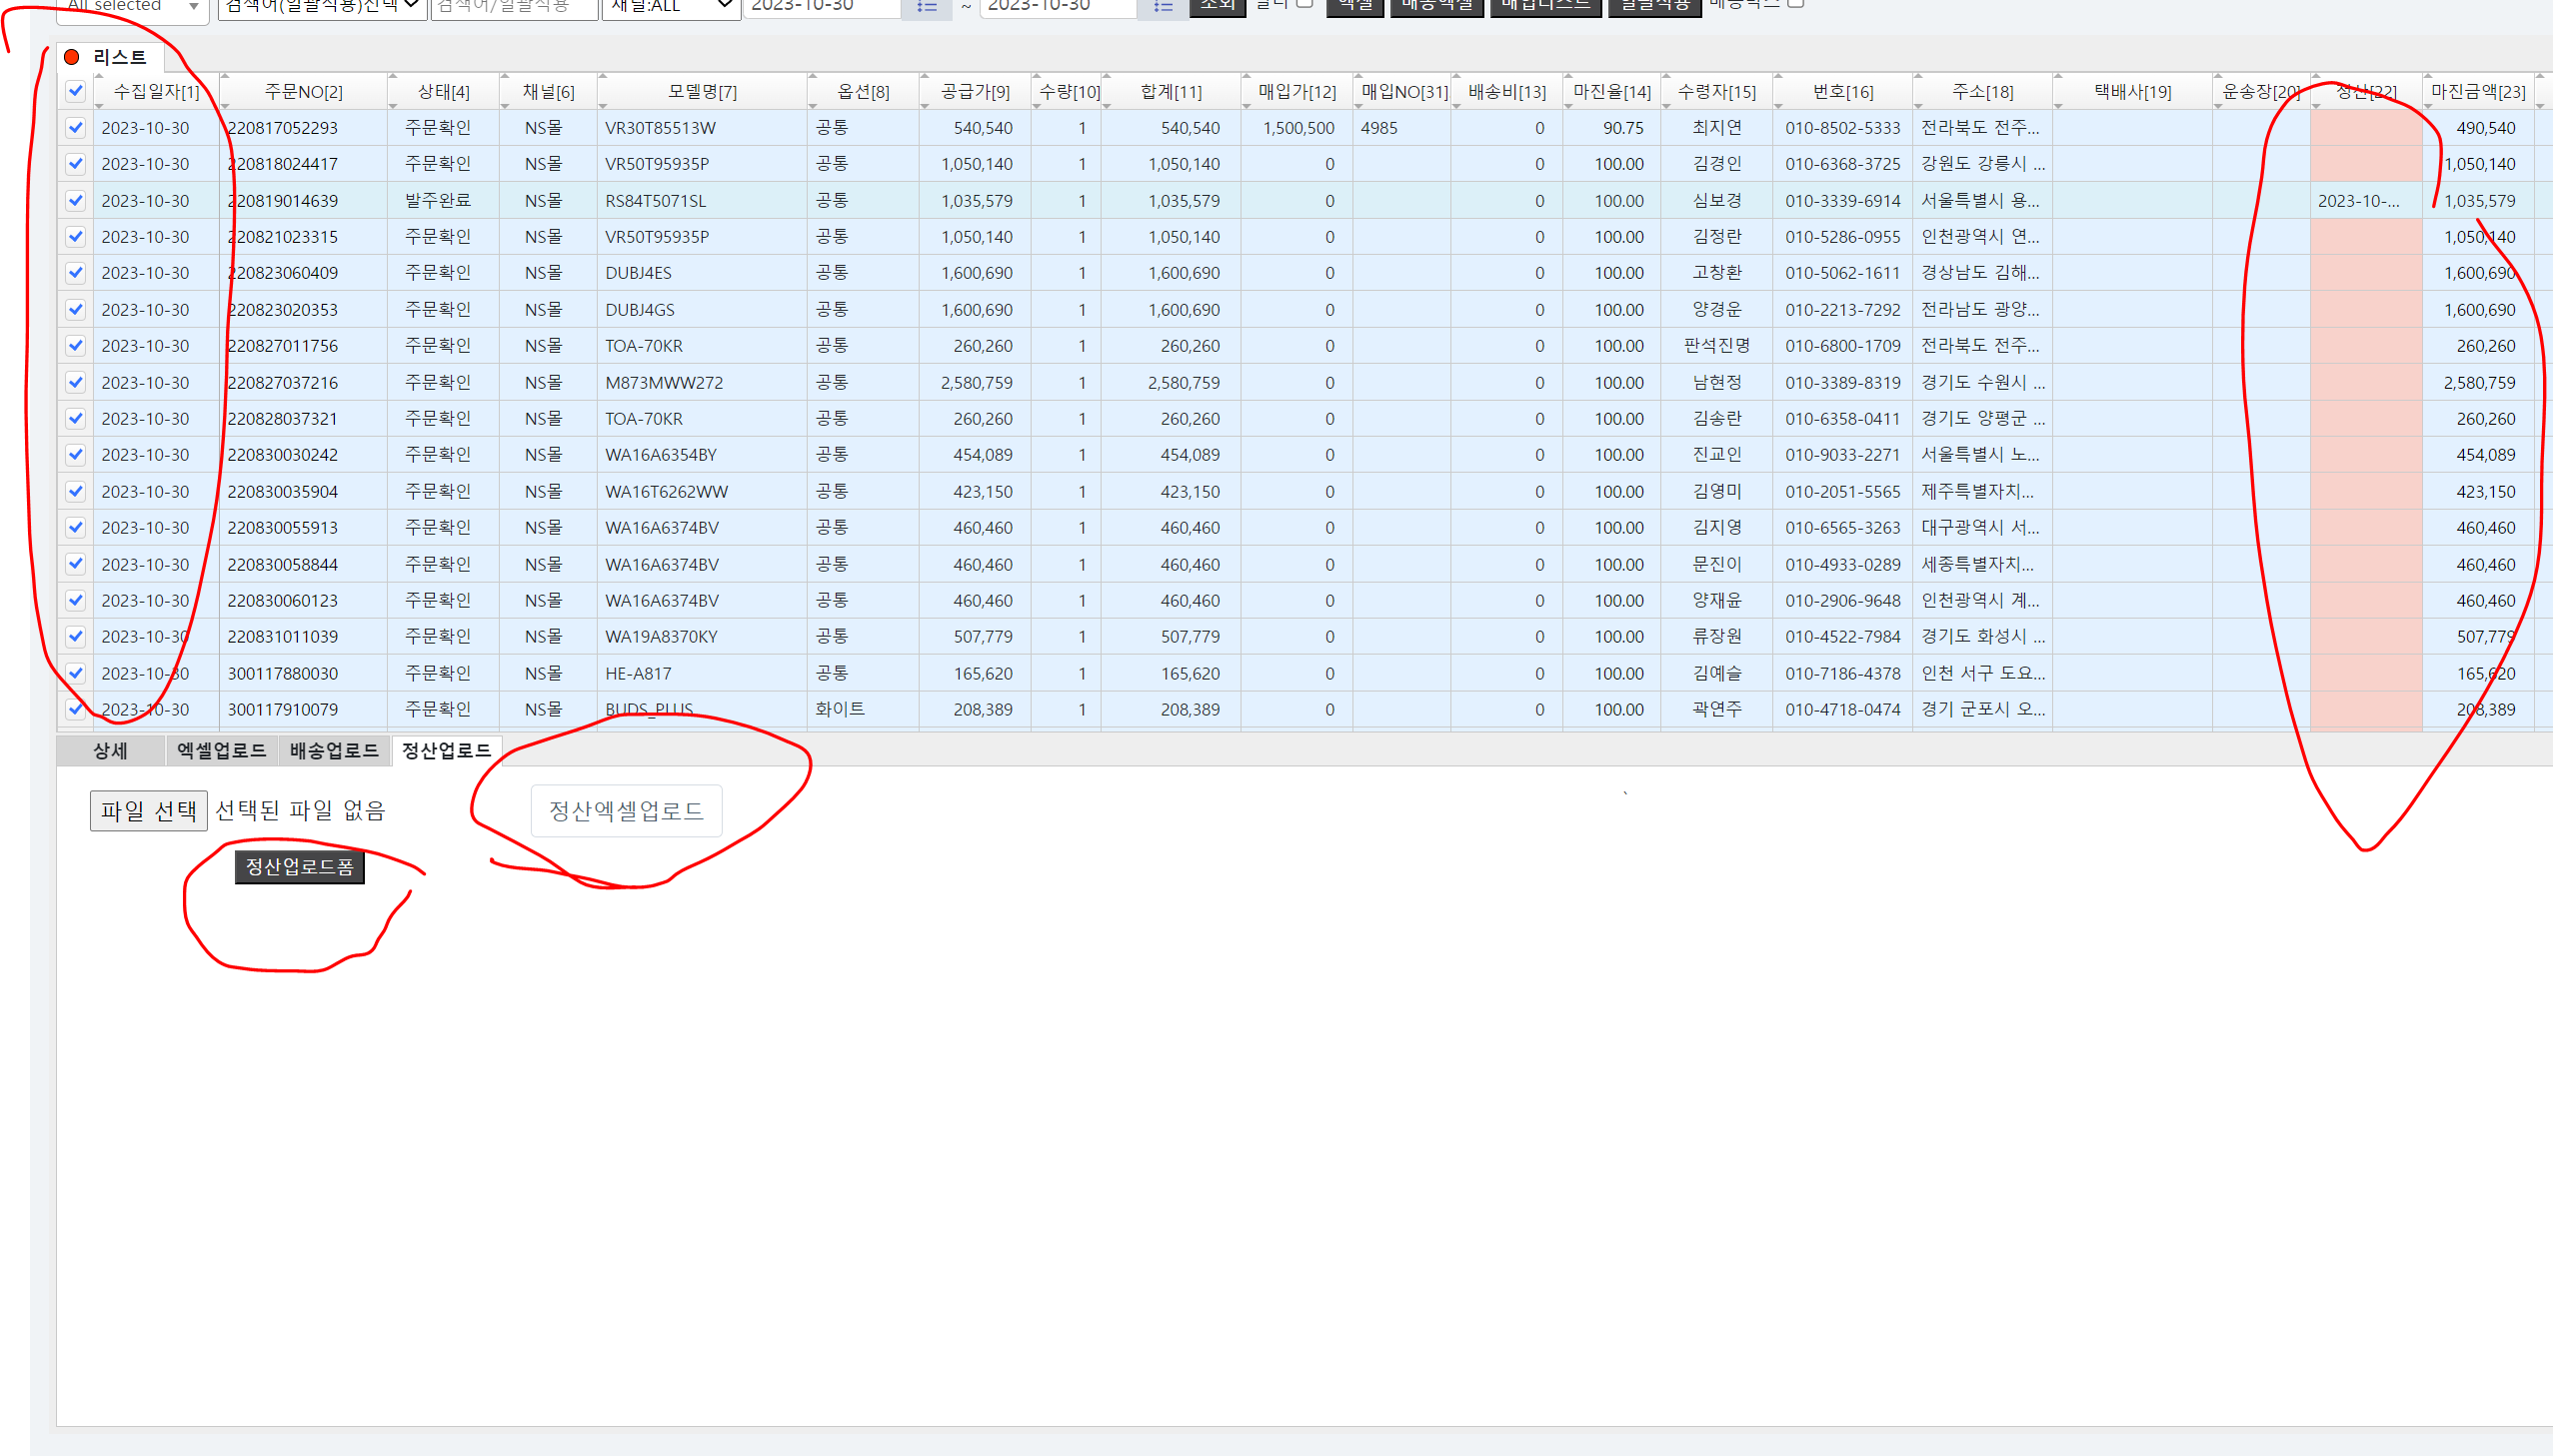Click the sort arrow on 합계[11] header

(1107, 77)
